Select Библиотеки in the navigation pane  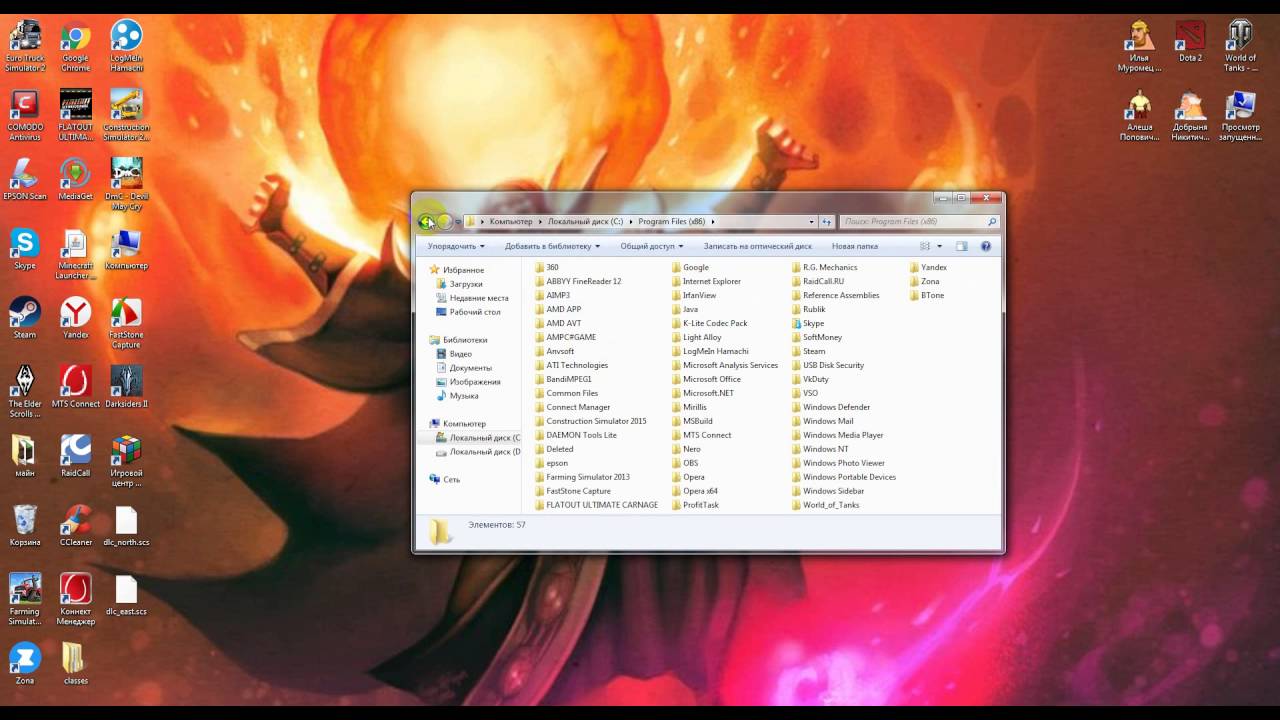tap(458, 340)
